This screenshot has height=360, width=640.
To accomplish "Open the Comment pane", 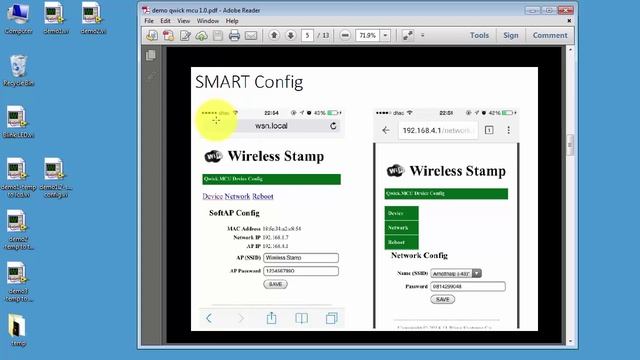I will 550,36.
